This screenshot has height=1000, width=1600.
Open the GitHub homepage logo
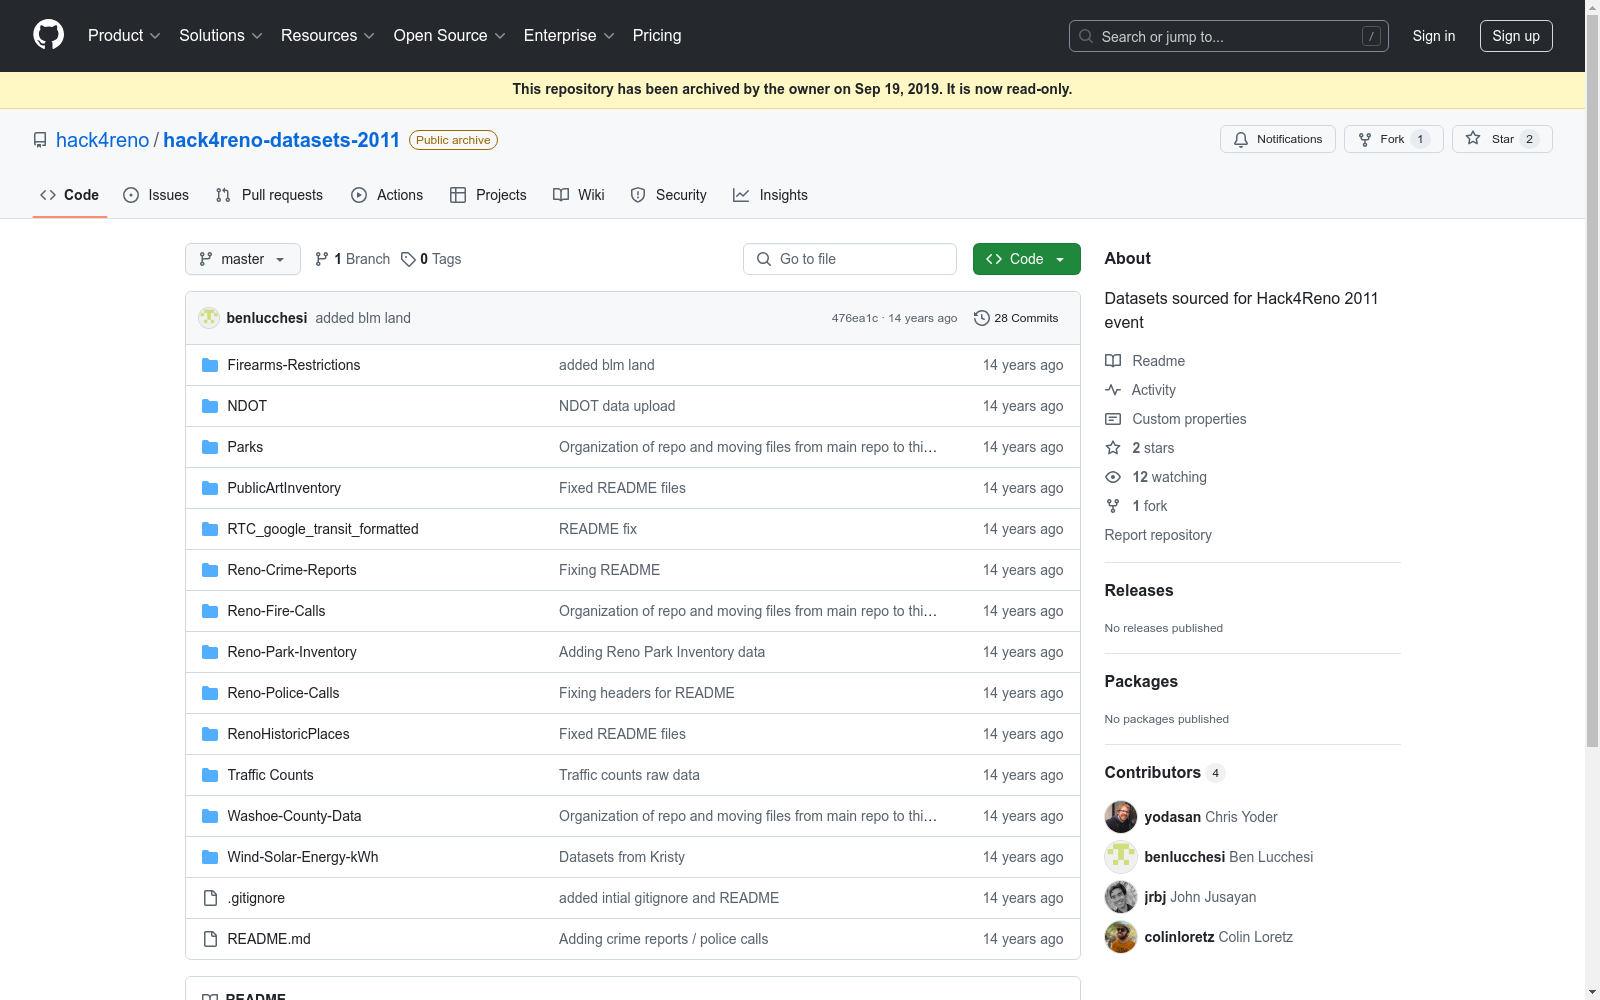coord(48,35)
